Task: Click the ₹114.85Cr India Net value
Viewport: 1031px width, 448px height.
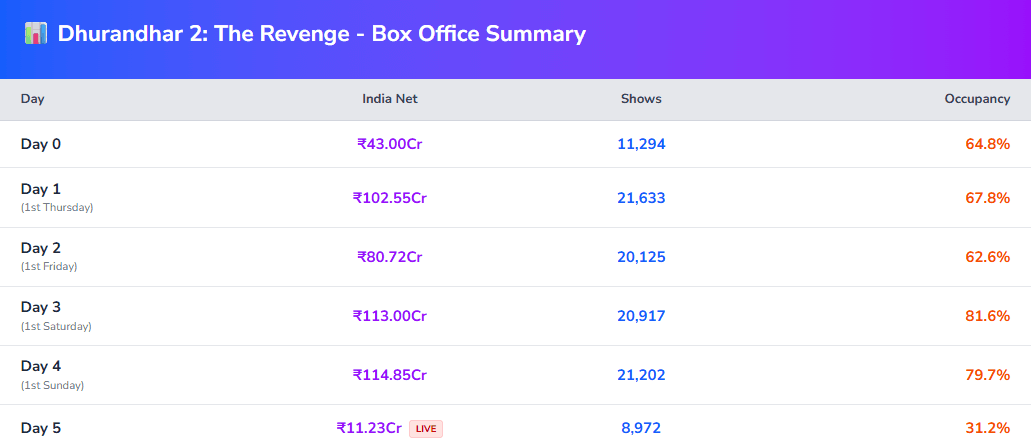Action: pos(390,375)
